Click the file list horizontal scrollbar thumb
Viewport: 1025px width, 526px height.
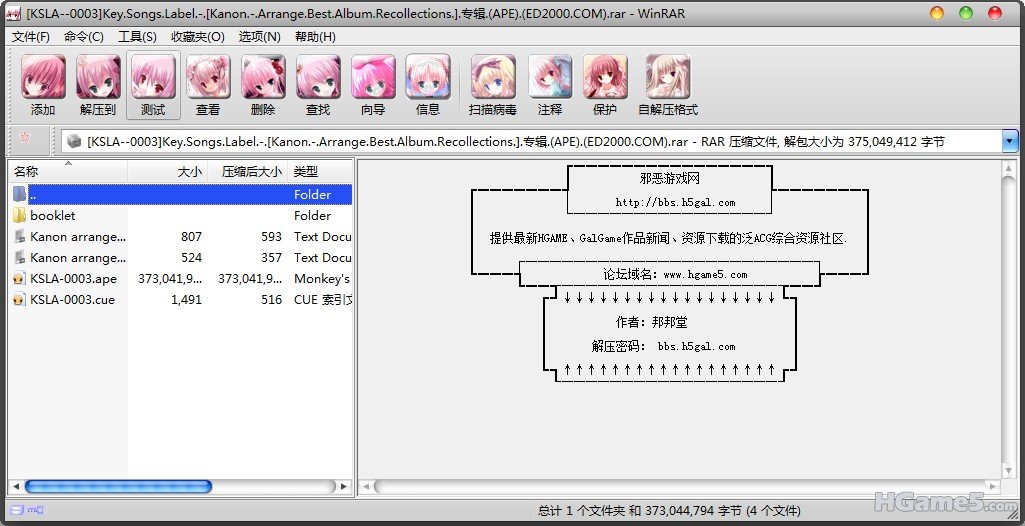click(x=118, y=486)
